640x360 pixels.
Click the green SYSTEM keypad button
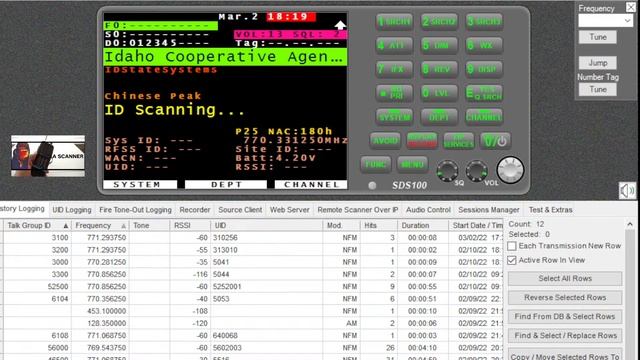click(x=394, y=117)
